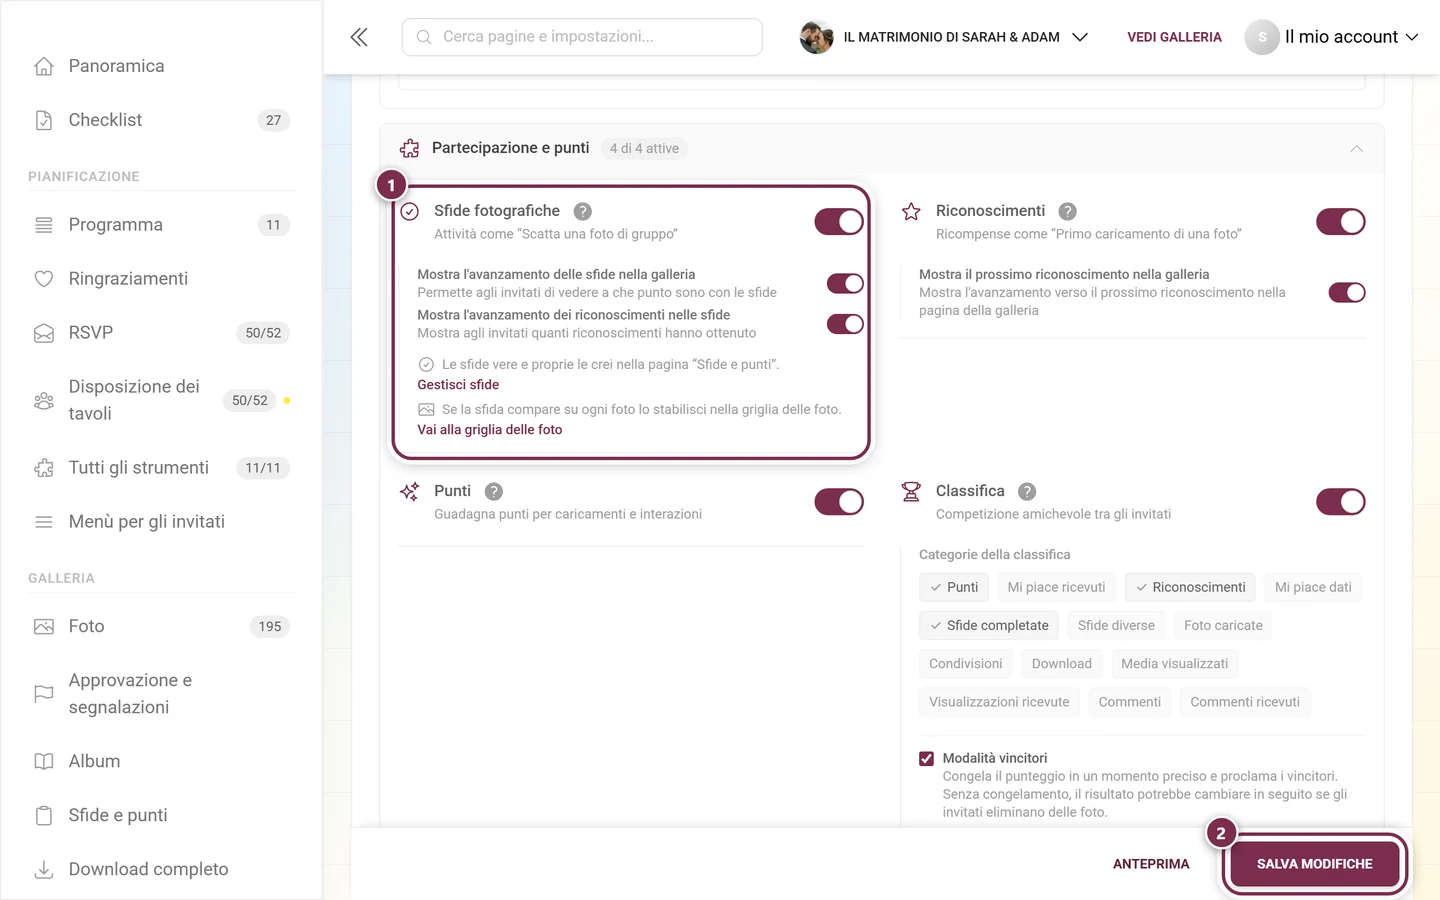Click the wedding couple avatar thumbnail
The width and height of the screenshot is (1440, 900).
click(816, 37)
